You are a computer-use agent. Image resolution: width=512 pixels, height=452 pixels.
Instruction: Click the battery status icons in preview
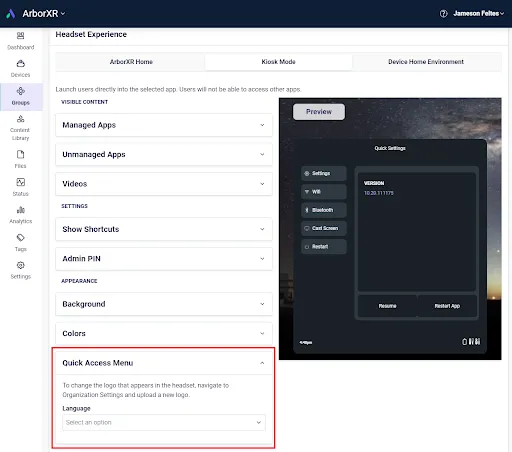(471, 342)
